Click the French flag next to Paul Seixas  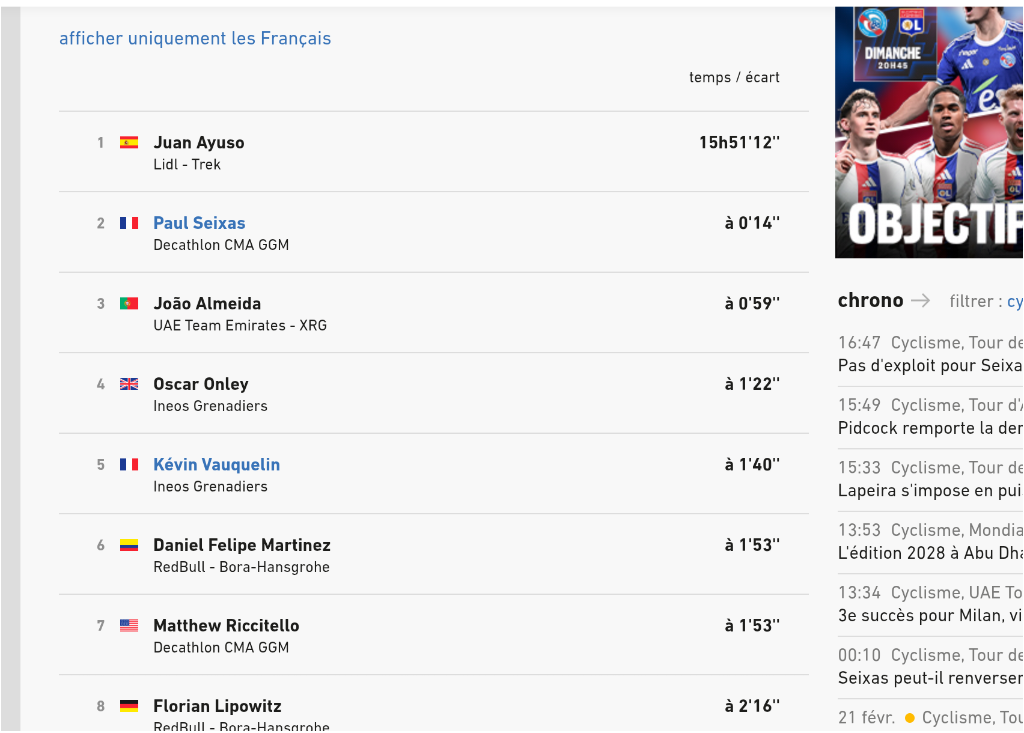(129, 223)
